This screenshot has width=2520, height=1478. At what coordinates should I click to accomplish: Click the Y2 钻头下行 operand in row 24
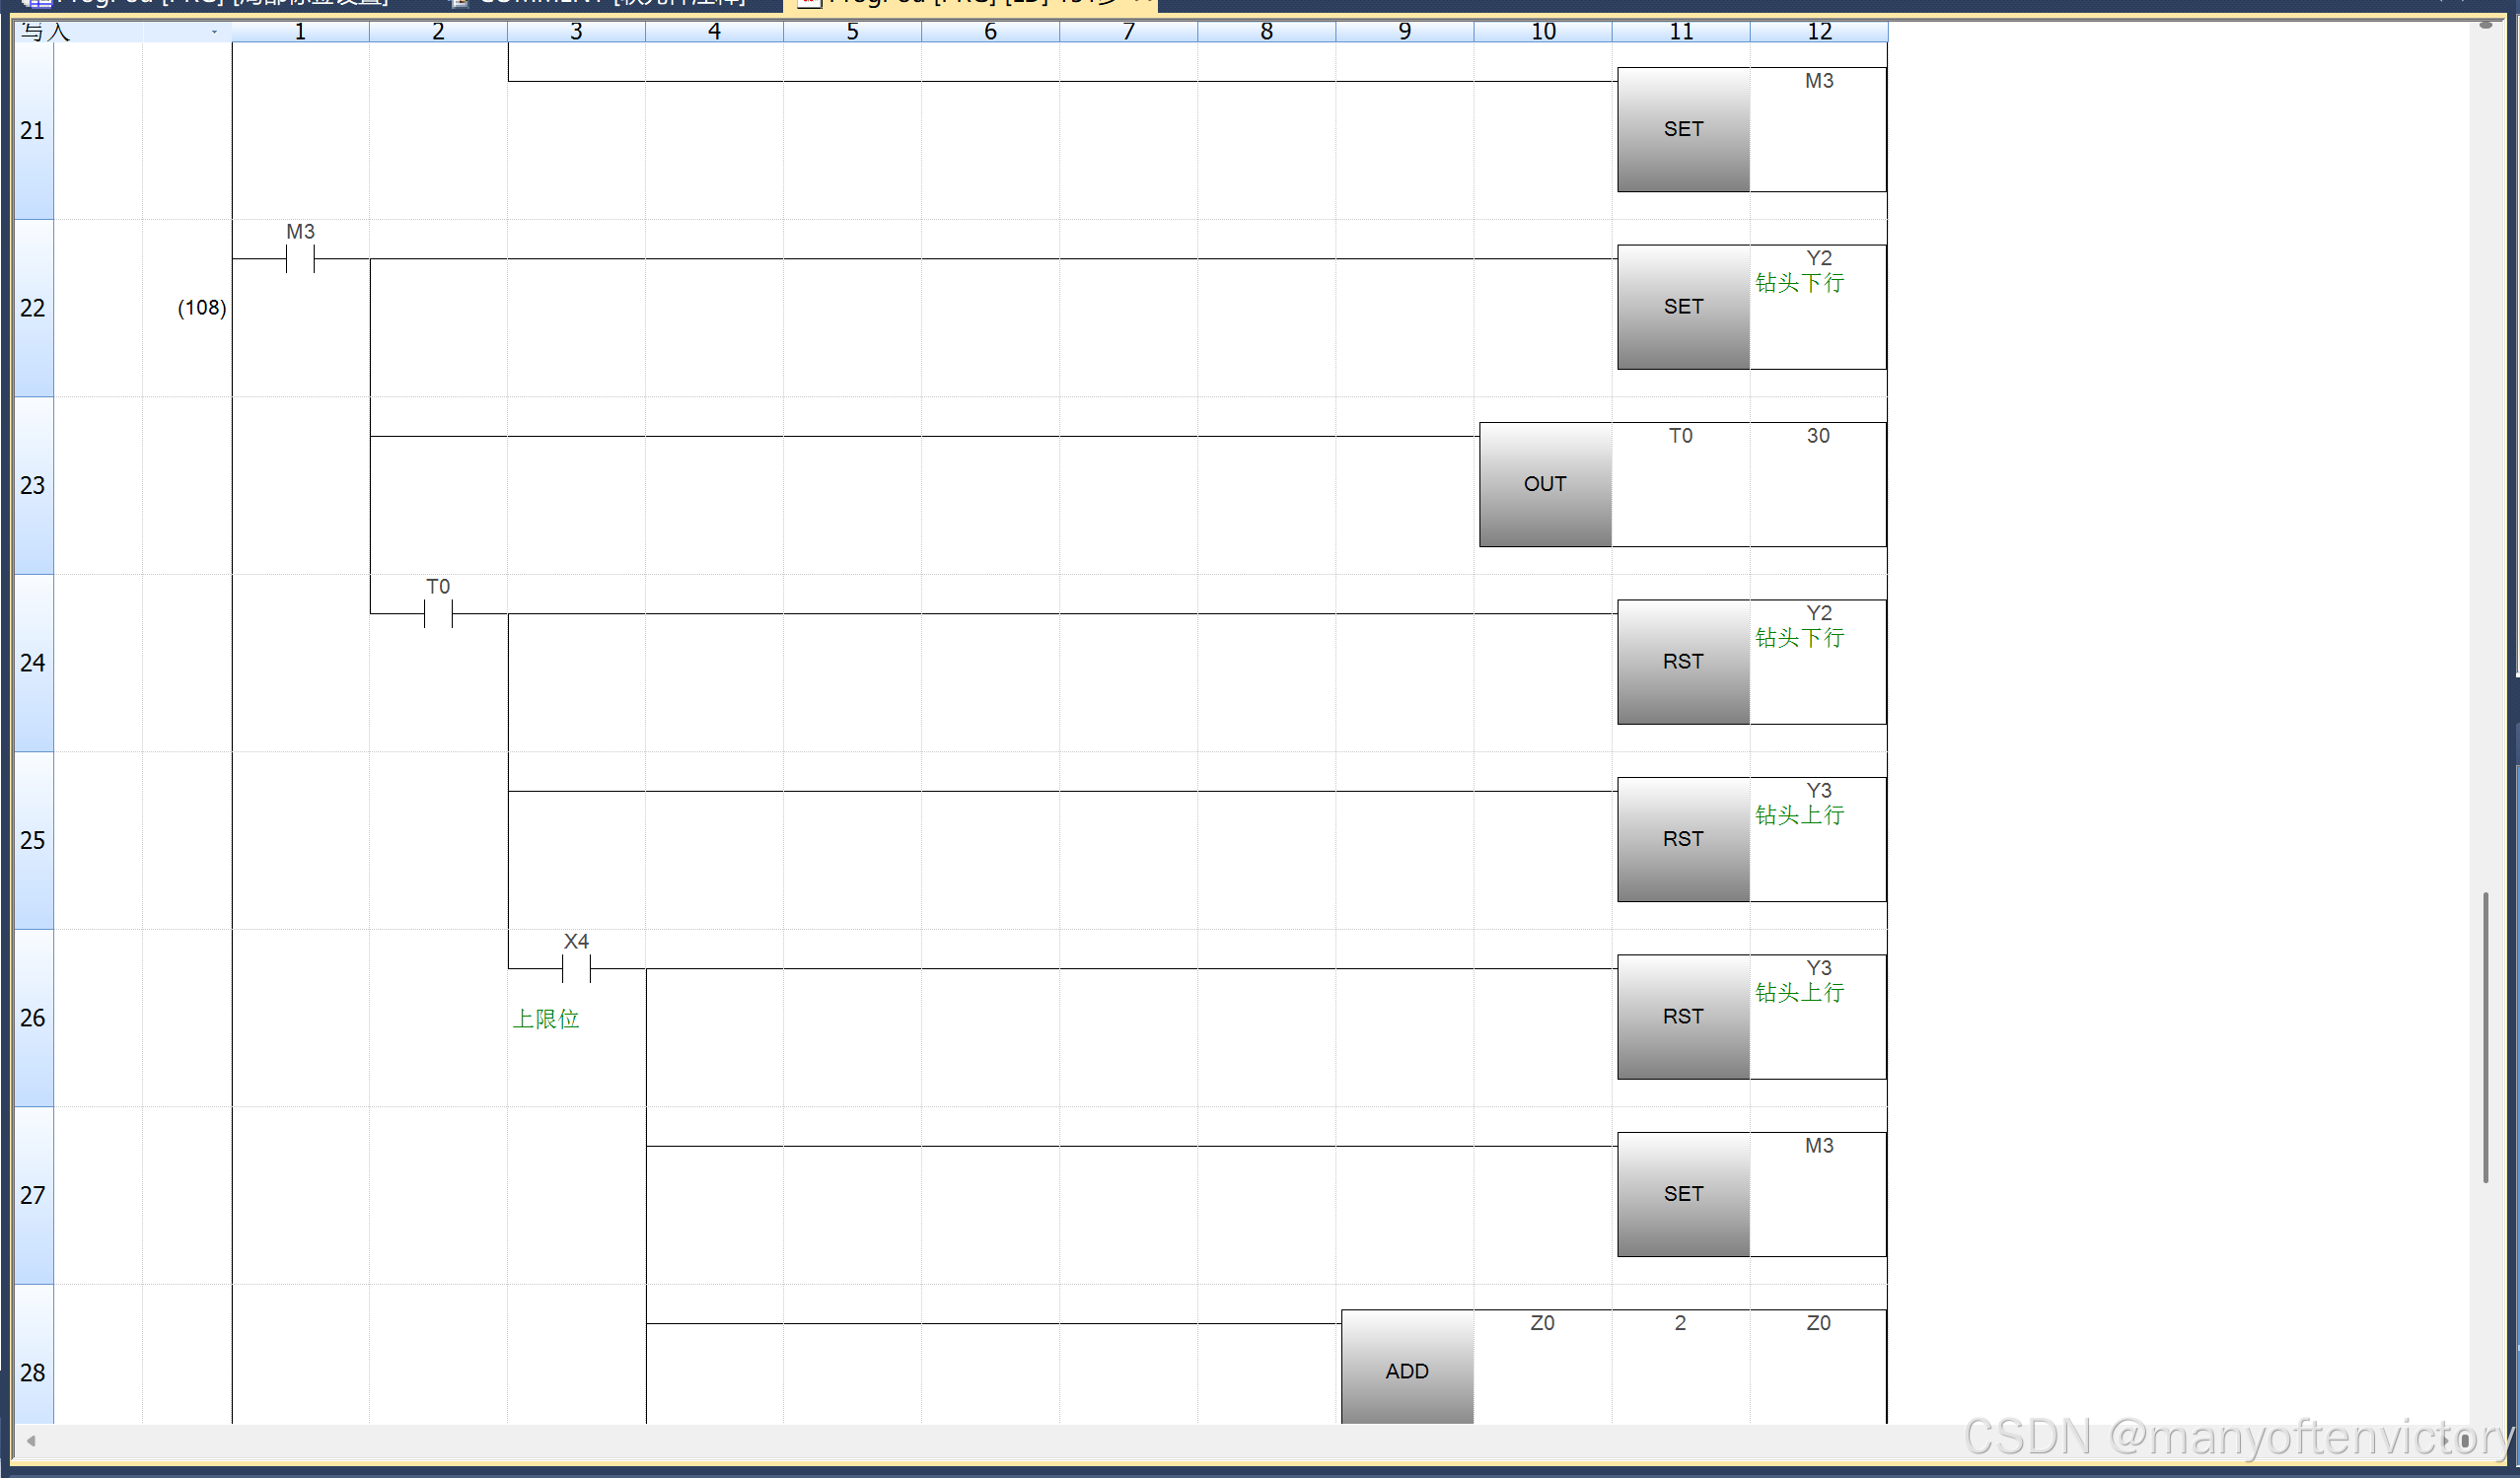pyautogui.click(x=1799, y=627)
